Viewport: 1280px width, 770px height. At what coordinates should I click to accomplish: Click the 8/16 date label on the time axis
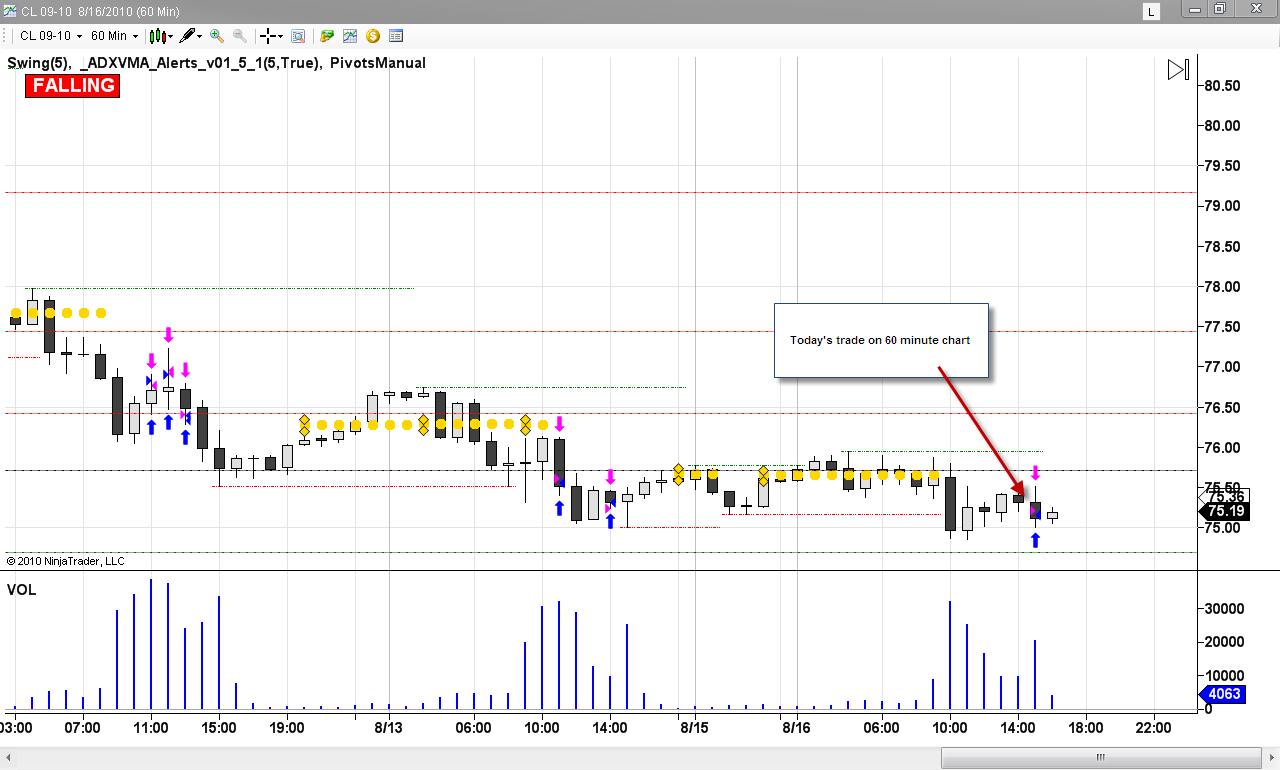(796, 728)
